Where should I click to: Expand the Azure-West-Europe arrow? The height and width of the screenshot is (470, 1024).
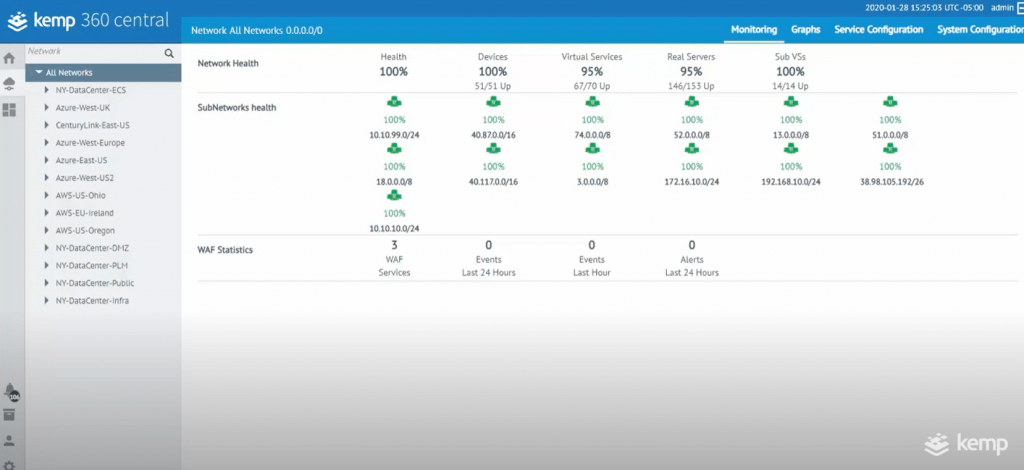46,143
